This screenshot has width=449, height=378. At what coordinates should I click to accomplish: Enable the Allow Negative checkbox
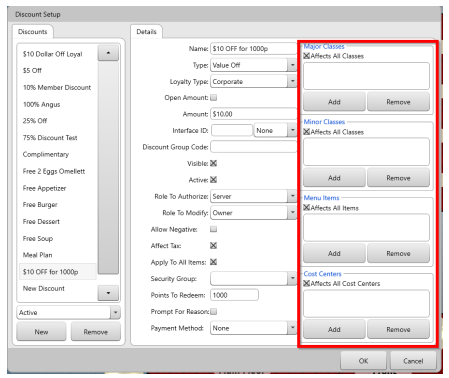point(214,229)
